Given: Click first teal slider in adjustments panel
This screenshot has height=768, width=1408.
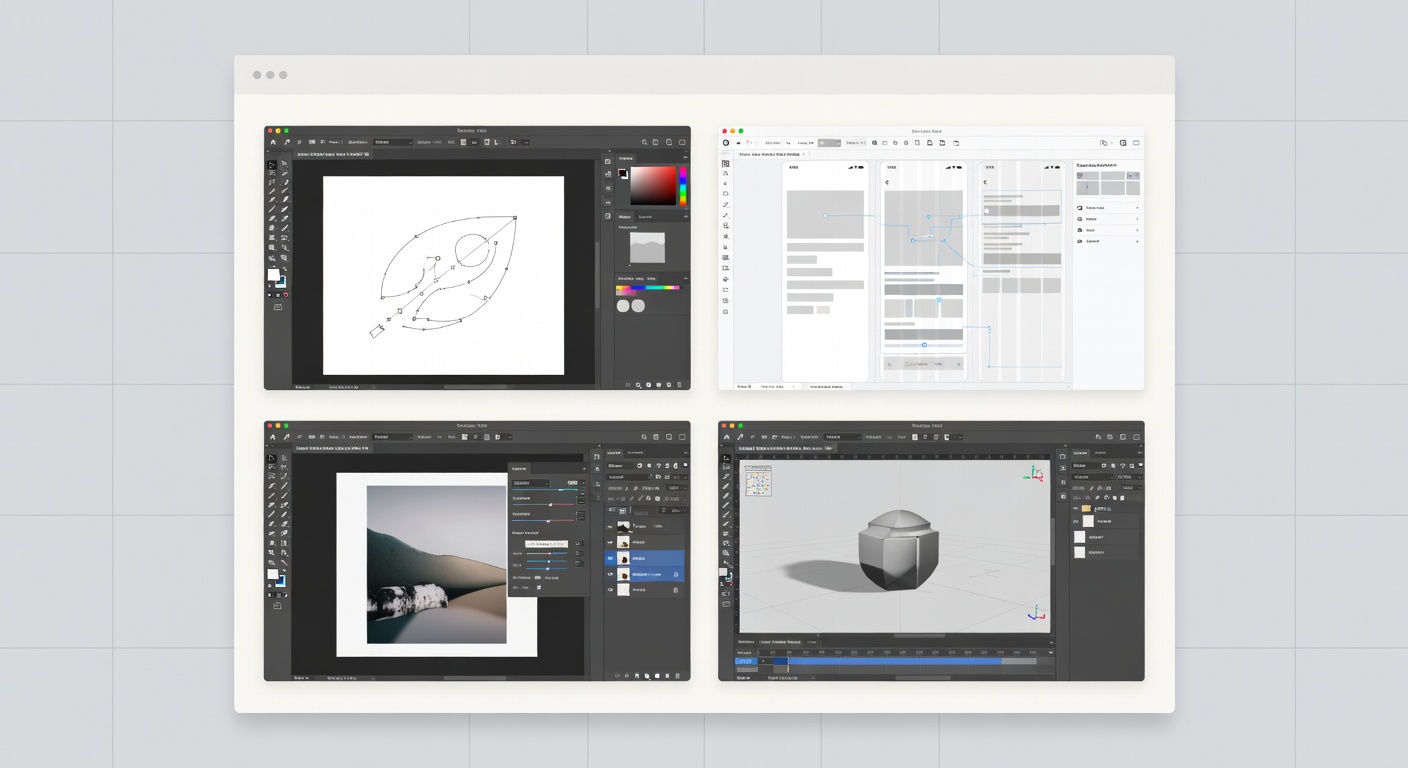Looking at the screenshot, I should (545, 489).
